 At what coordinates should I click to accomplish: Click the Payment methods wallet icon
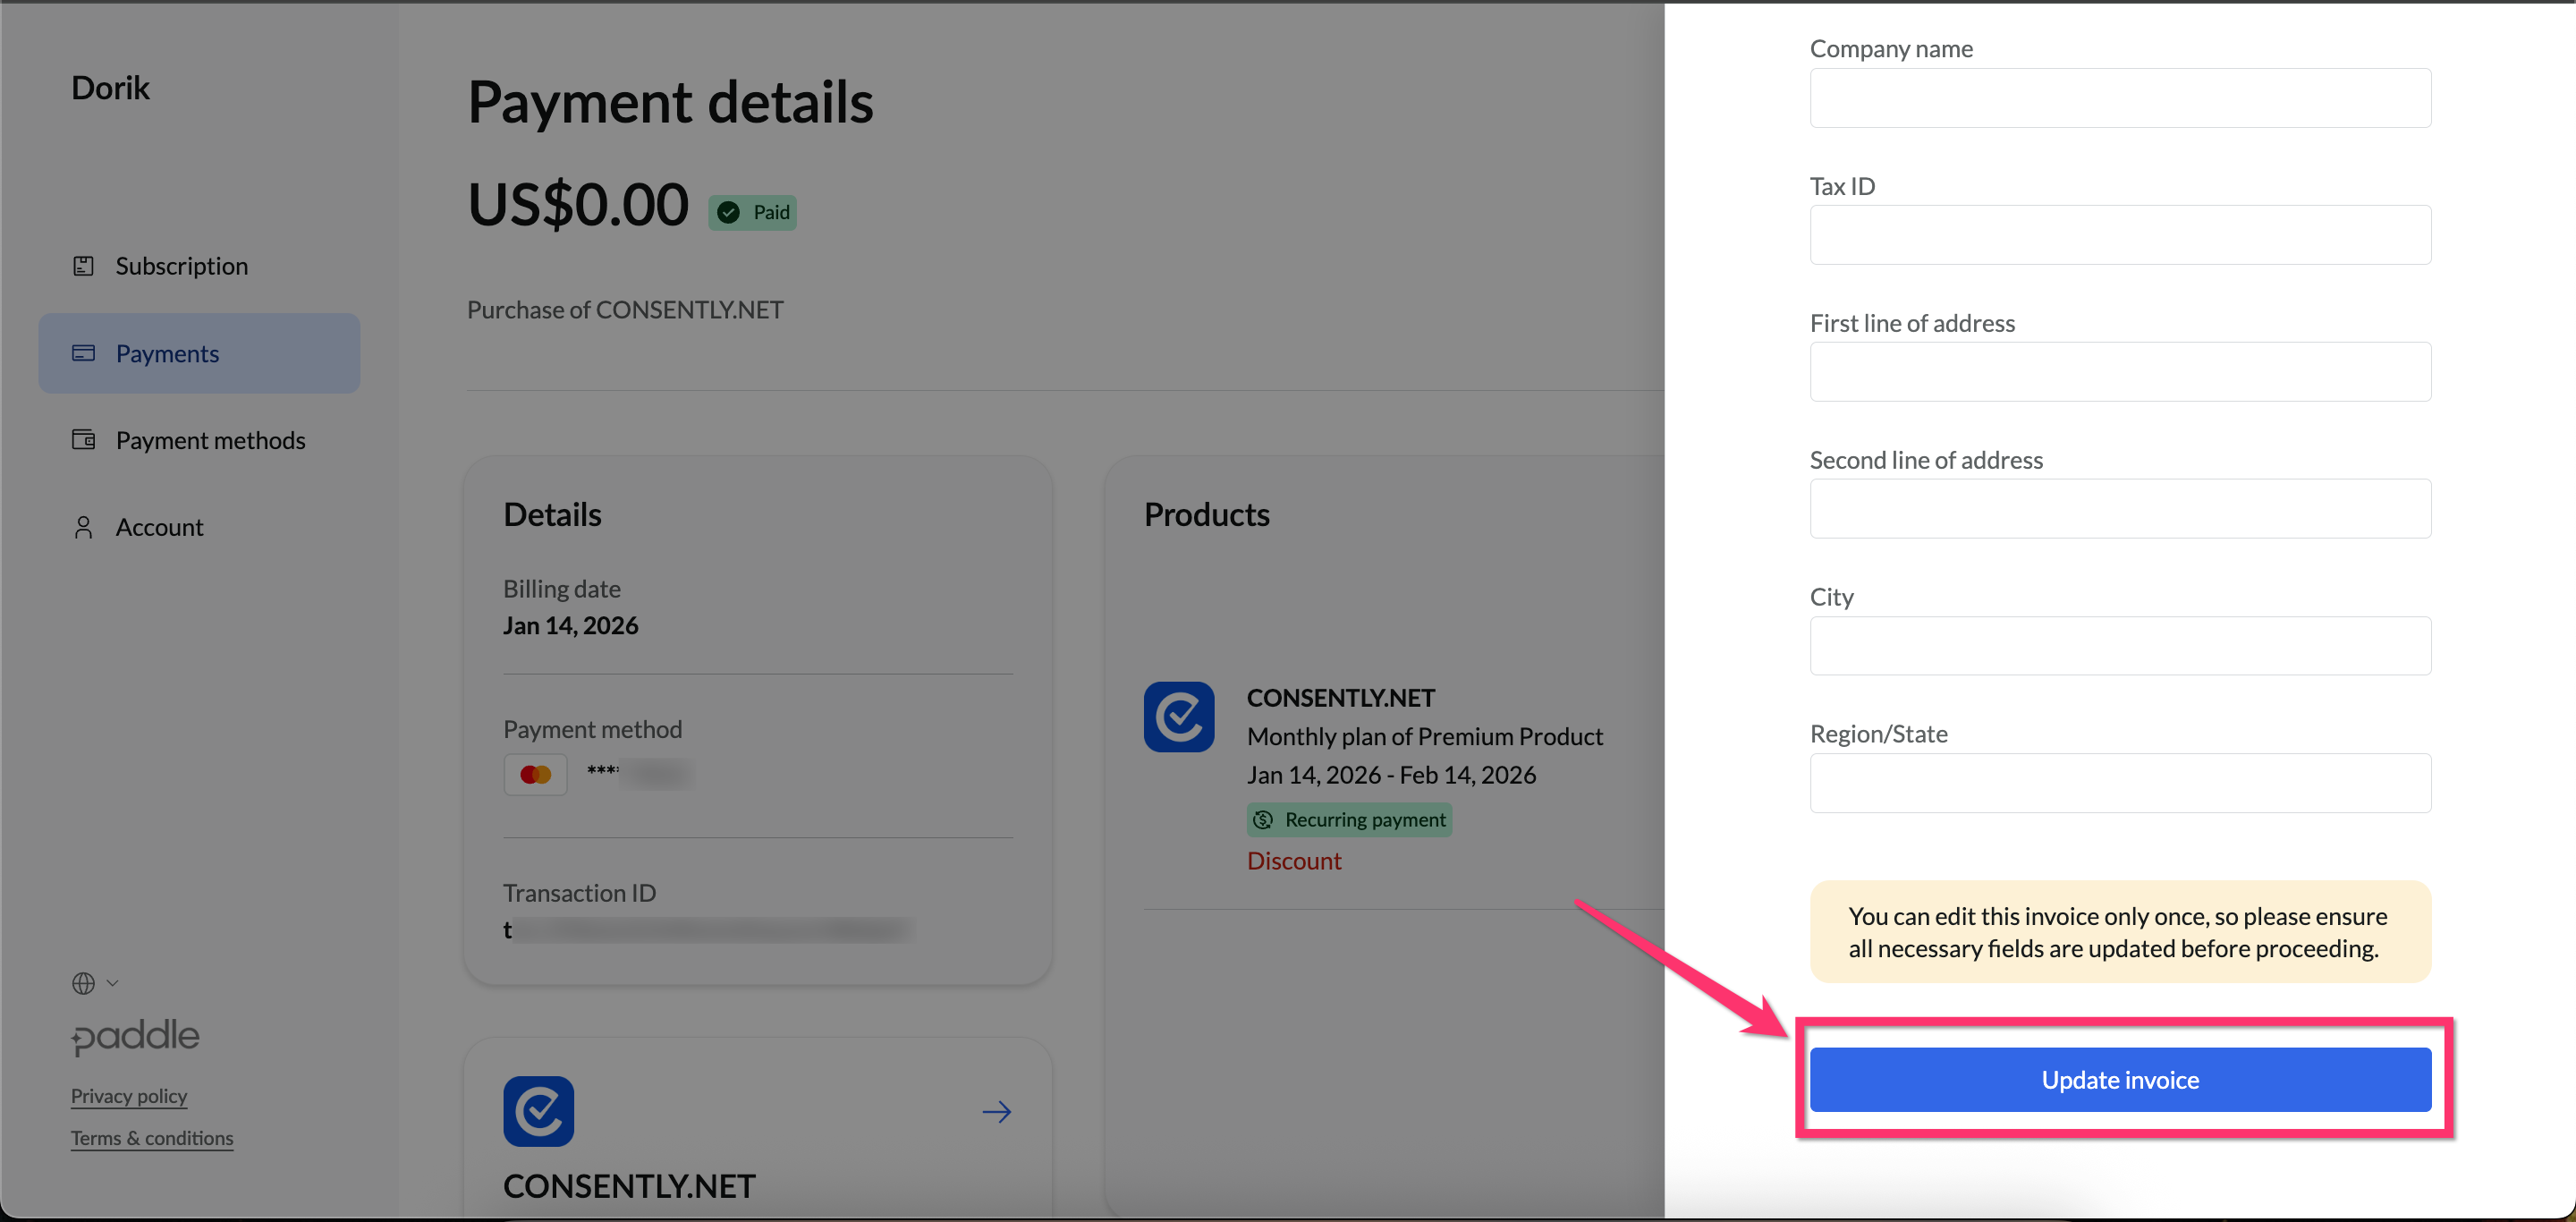coord(83,440)
